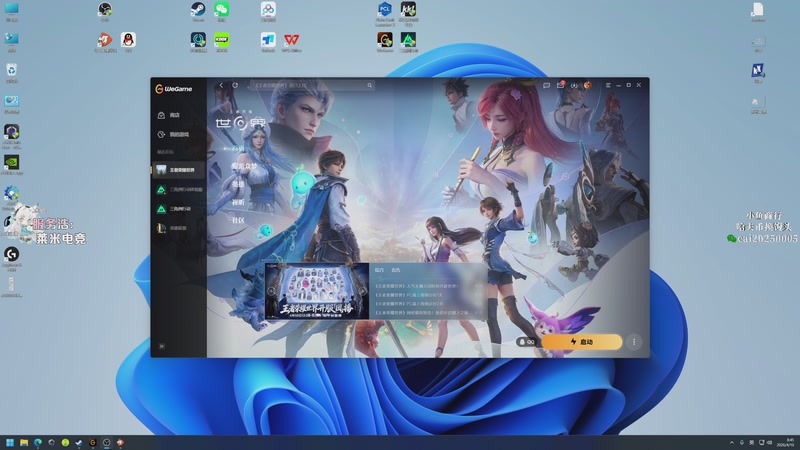Open the WPS Office desktop shortcut
800x450 pixels.
(291, 40)
